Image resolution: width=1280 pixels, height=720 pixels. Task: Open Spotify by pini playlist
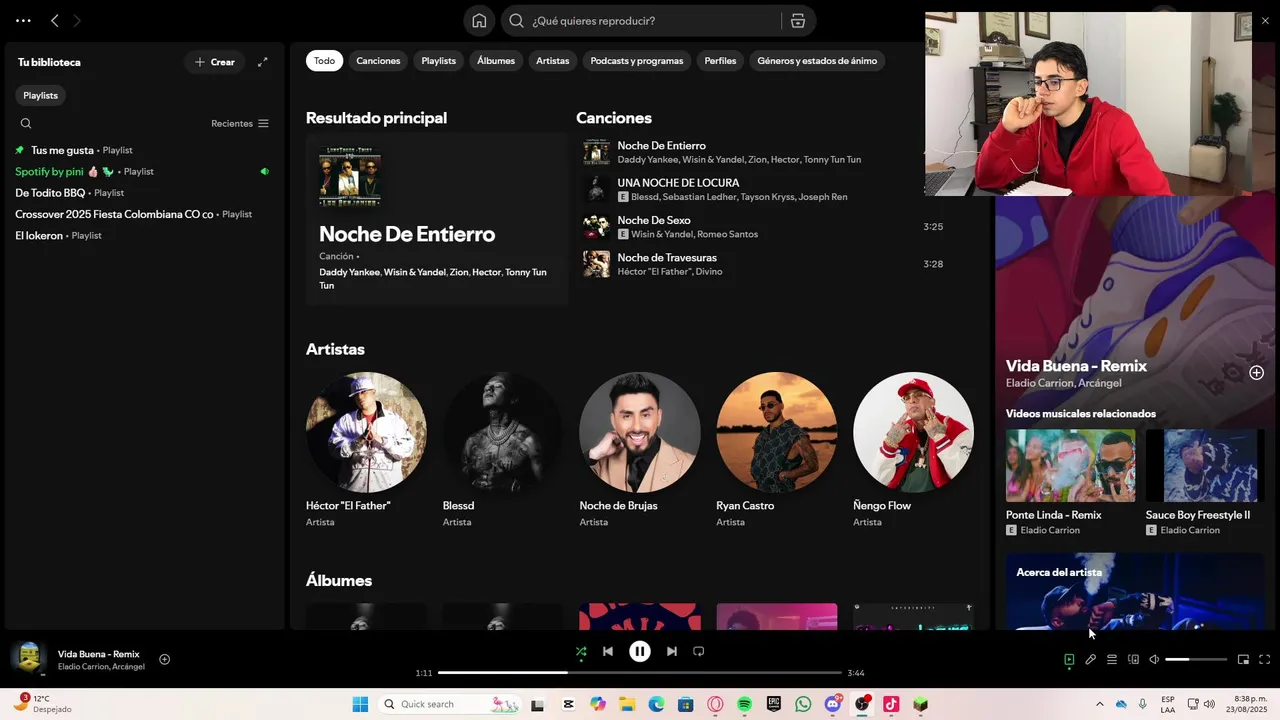(x=143, y=171)
